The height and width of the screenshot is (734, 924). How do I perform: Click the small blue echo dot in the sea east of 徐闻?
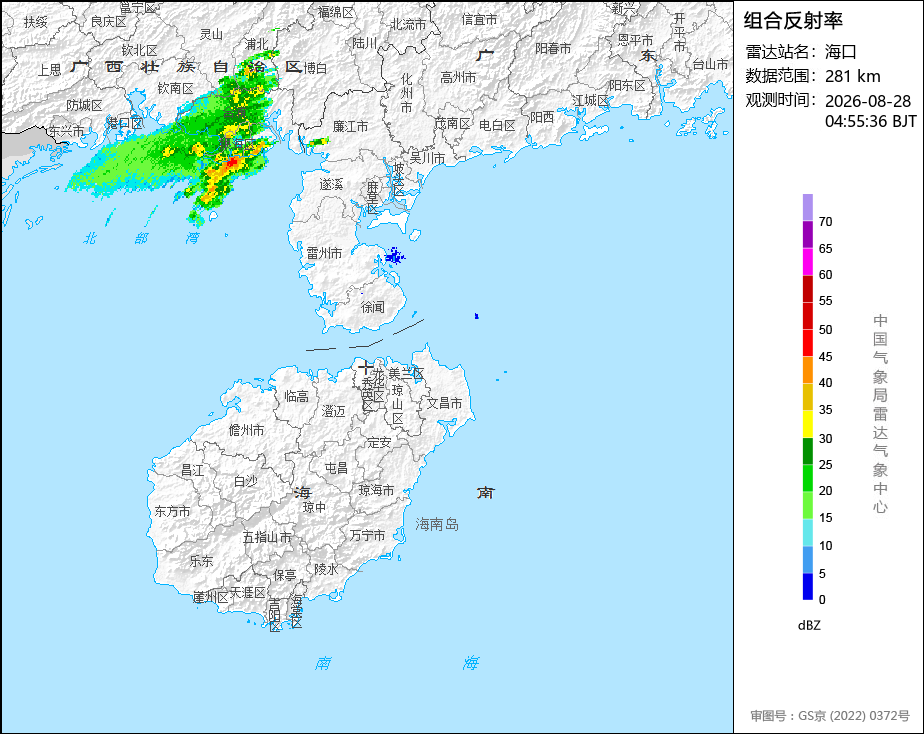pyautogui.click(x=476, y=316)
